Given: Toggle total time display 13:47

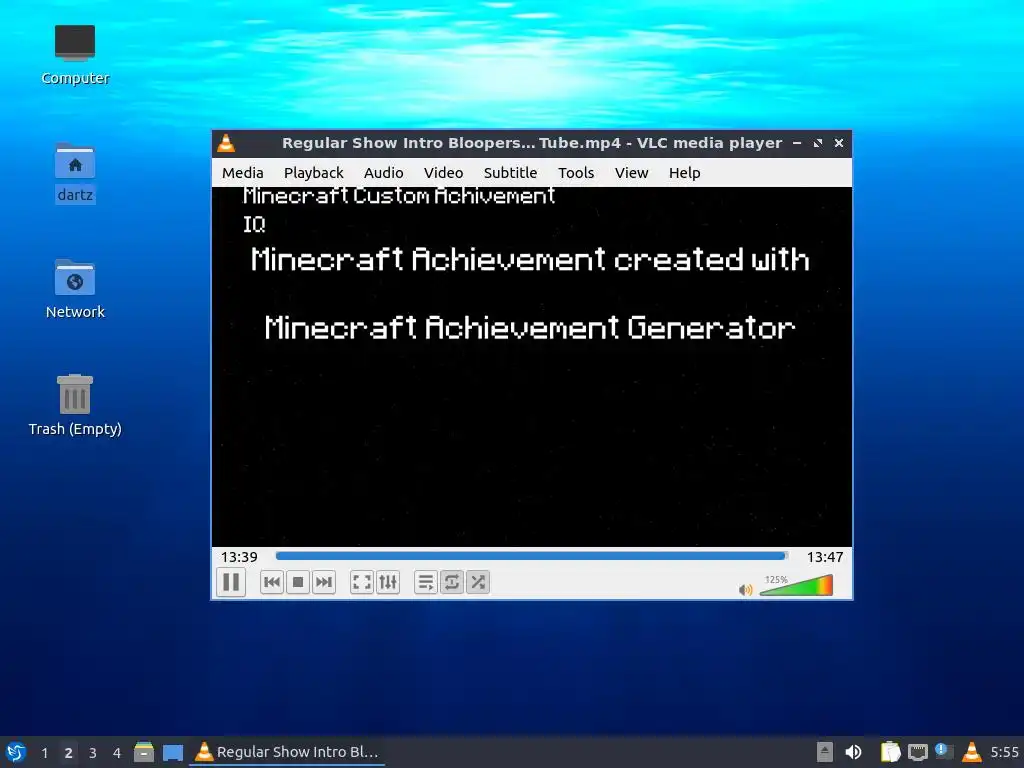Looking at the screenshot, I should point(825,557).
